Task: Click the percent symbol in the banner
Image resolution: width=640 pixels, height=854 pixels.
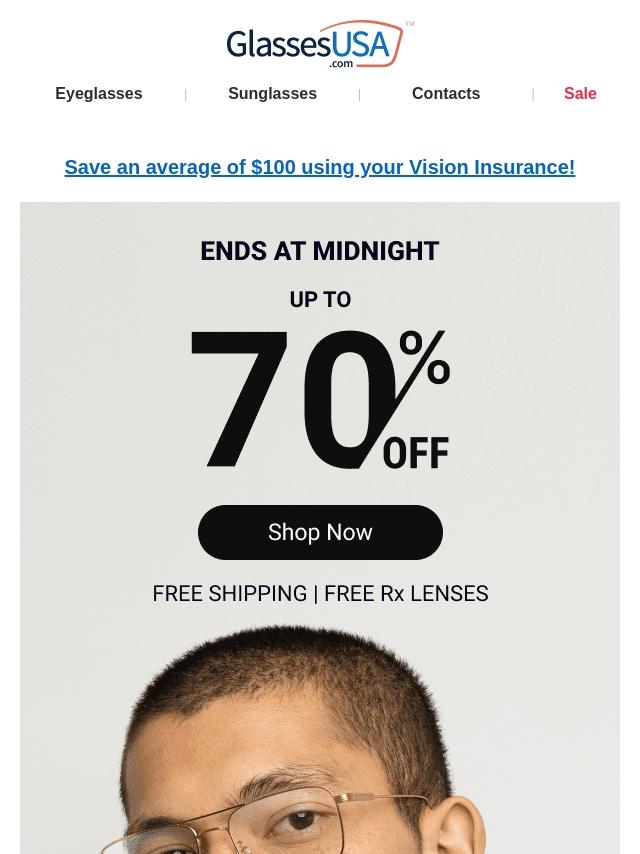Action: (x=425, y=362)
